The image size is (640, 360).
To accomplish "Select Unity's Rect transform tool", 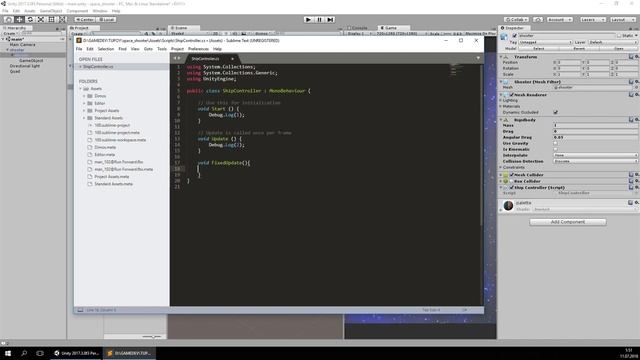I will click(51, 19).
